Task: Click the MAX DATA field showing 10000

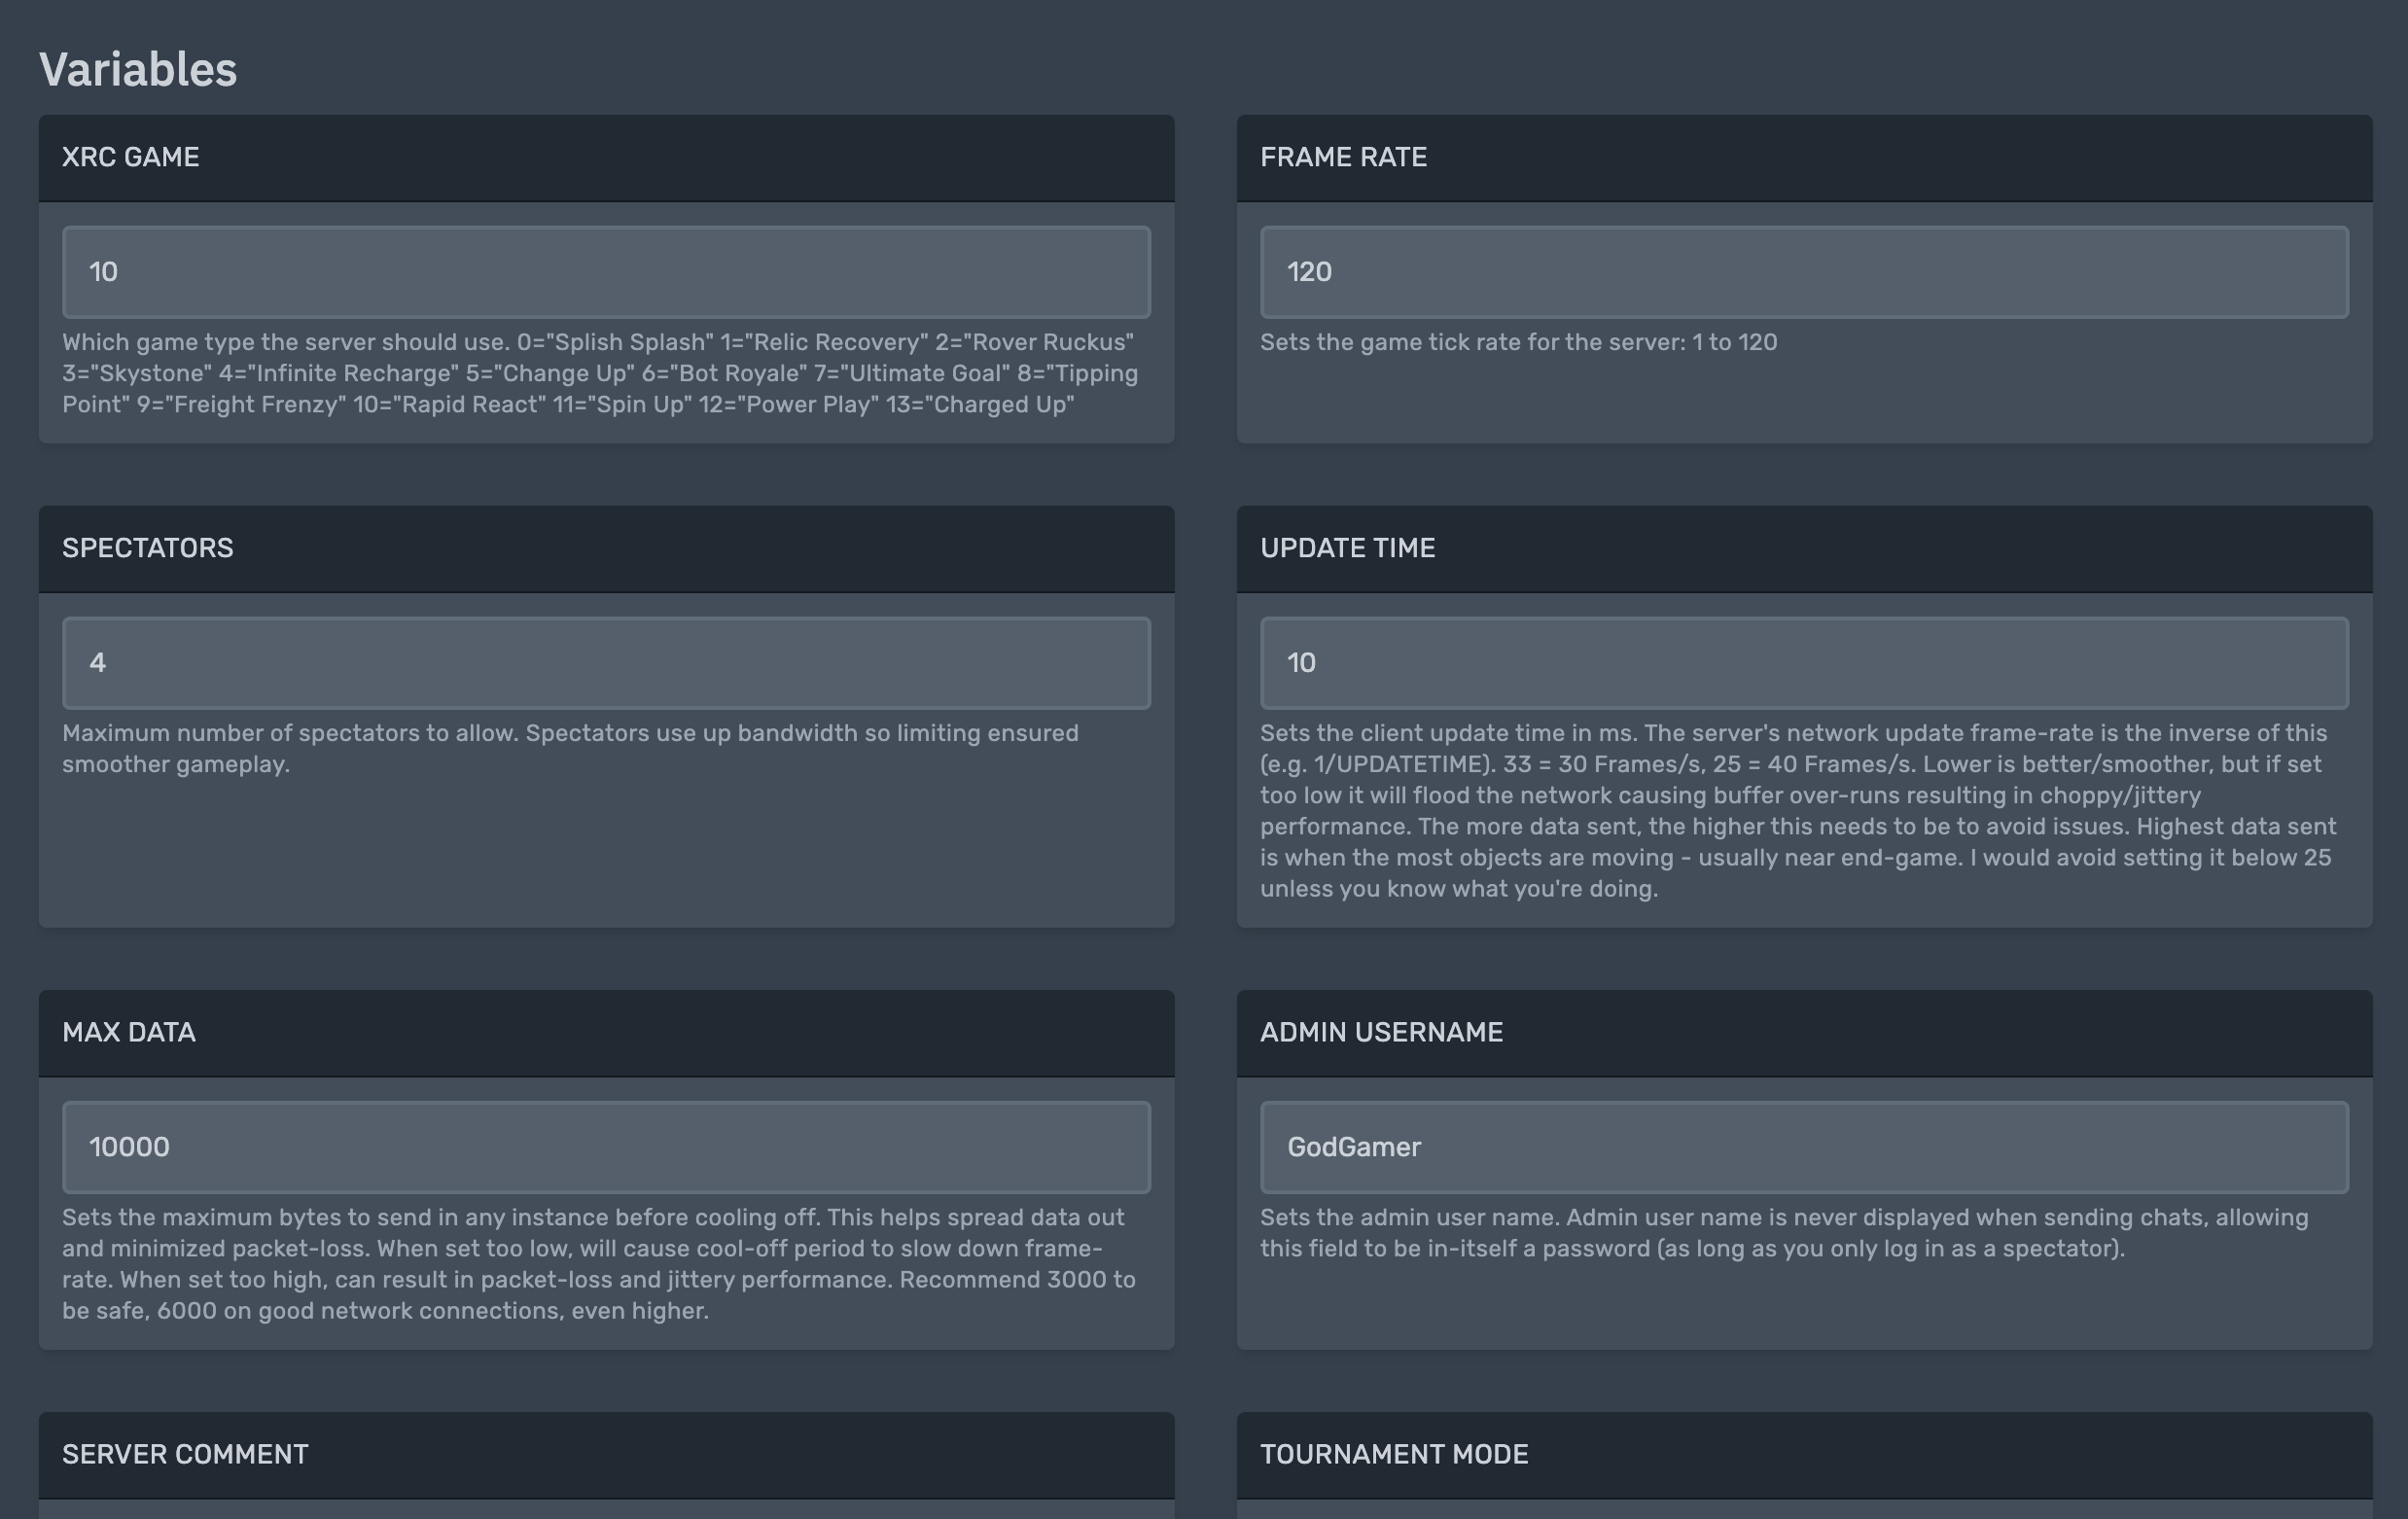Action: click(606, 1147)
